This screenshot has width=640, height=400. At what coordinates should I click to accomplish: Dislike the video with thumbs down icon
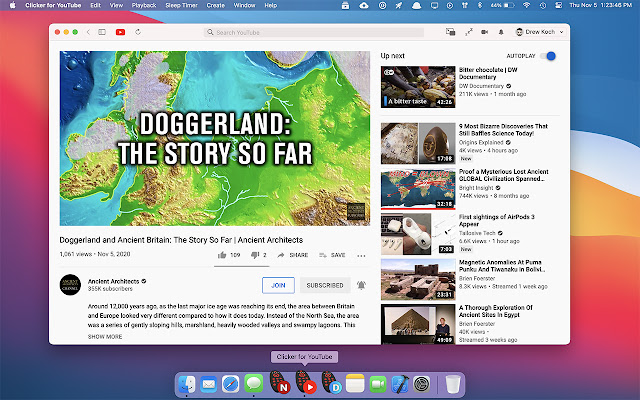[255, 255]
